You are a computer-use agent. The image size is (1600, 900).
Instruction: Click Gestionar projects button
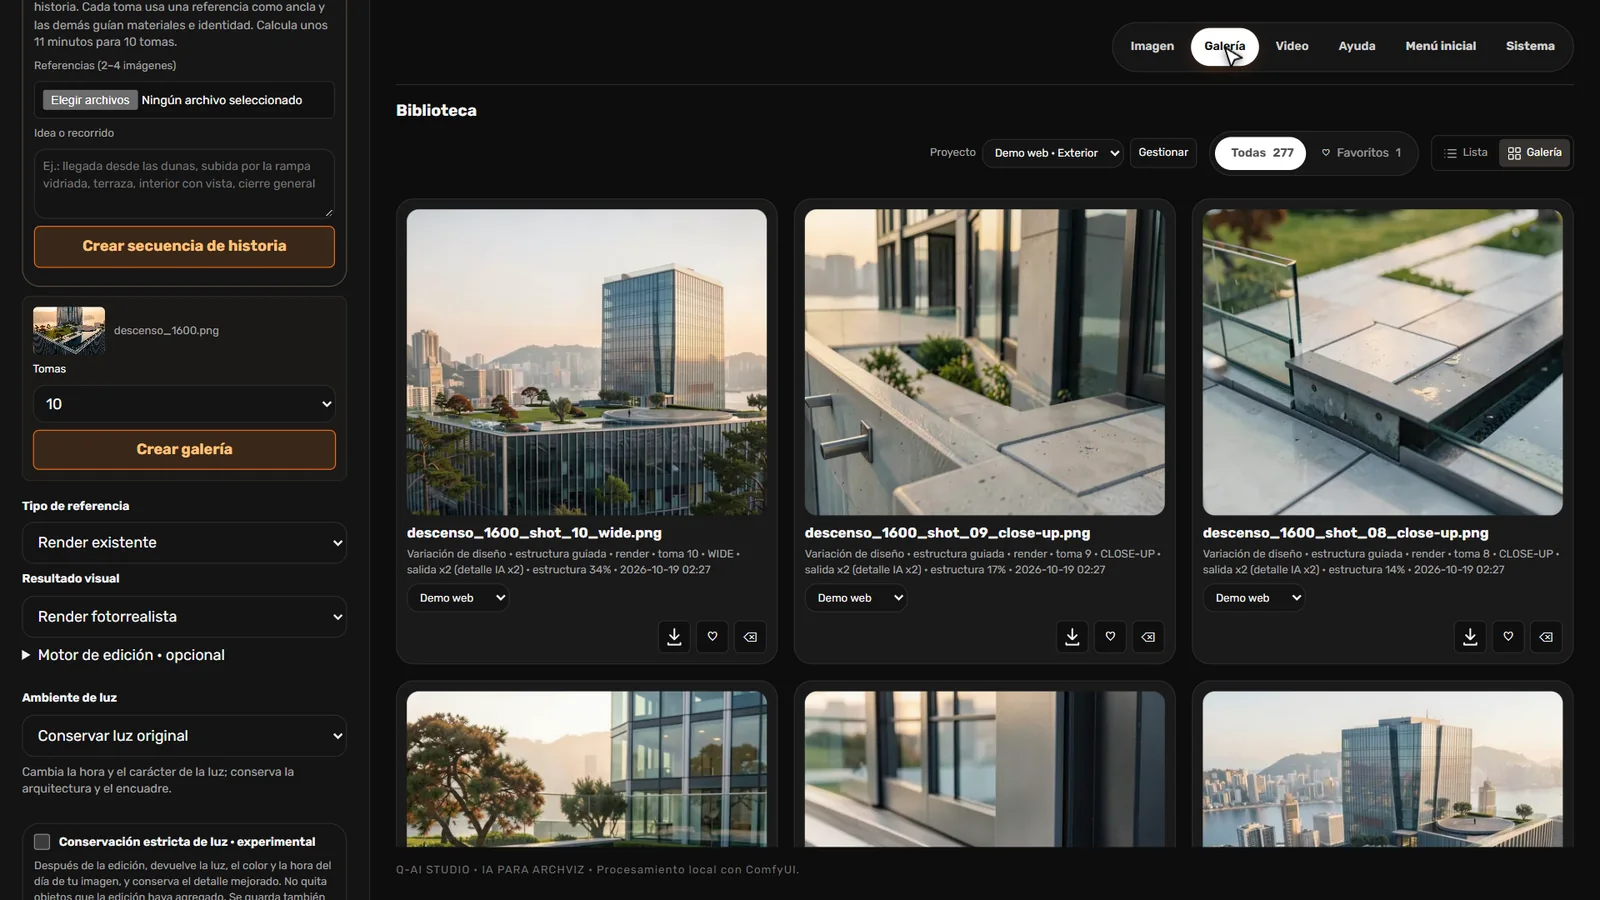(1163, 153)
